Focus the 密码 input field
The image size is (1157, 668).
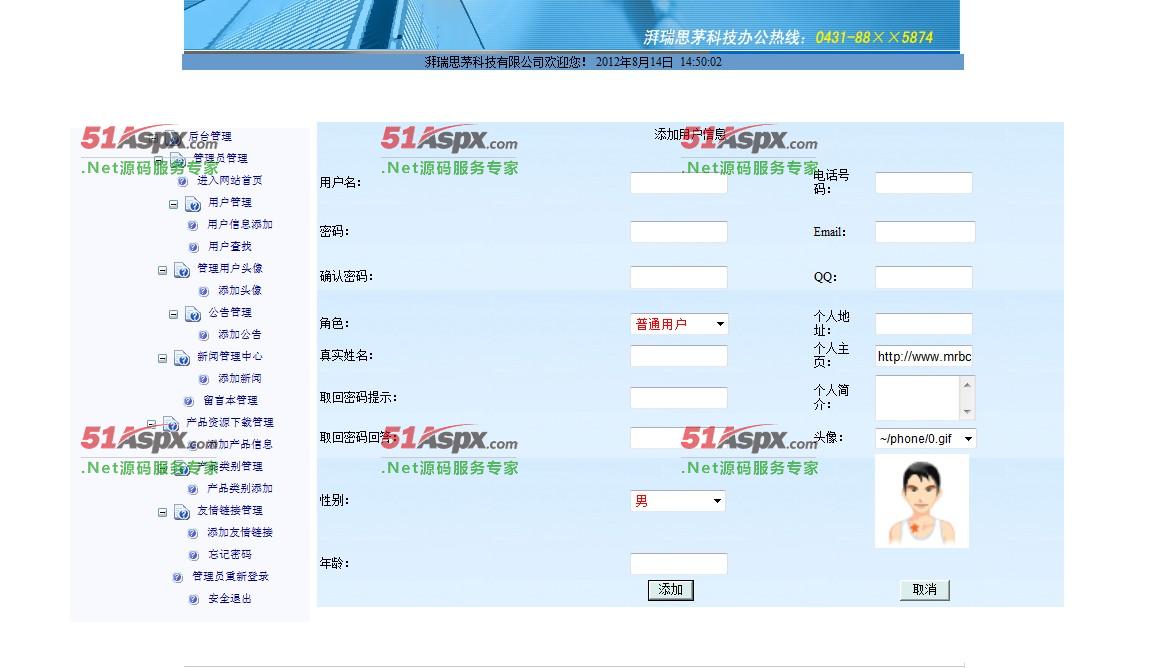[x=679, y=232]
